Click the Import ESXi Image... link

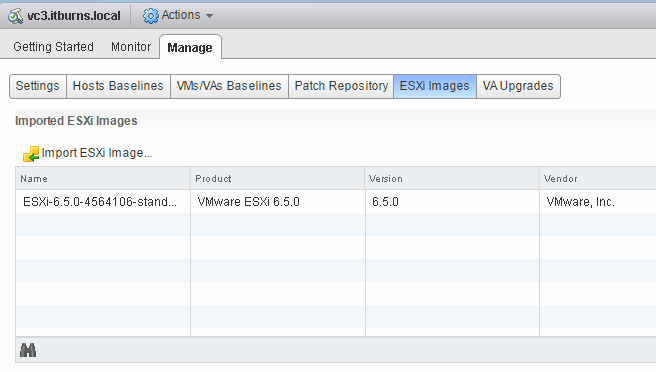click(97, 153)
